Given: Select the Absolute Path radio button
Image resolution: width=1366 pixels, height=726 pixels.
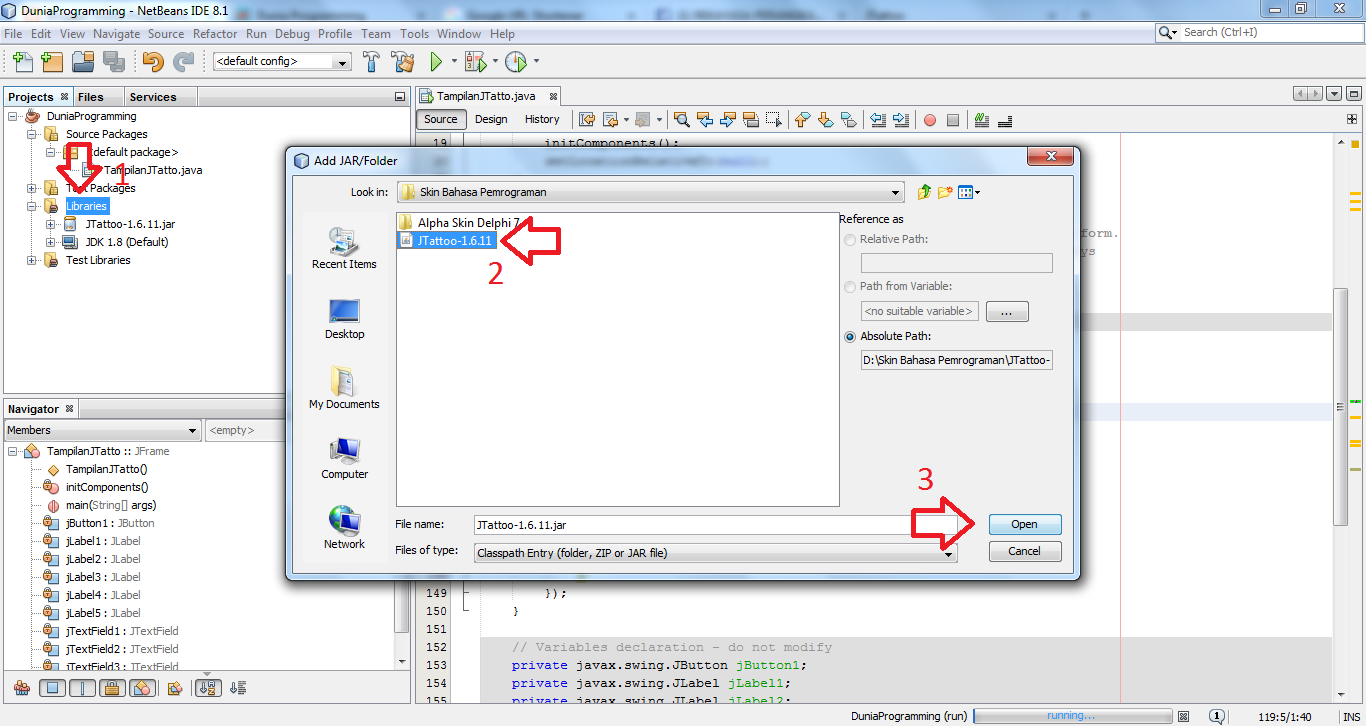Looking at the screenshot, I should pyautogui.click(x=850, y=337).
